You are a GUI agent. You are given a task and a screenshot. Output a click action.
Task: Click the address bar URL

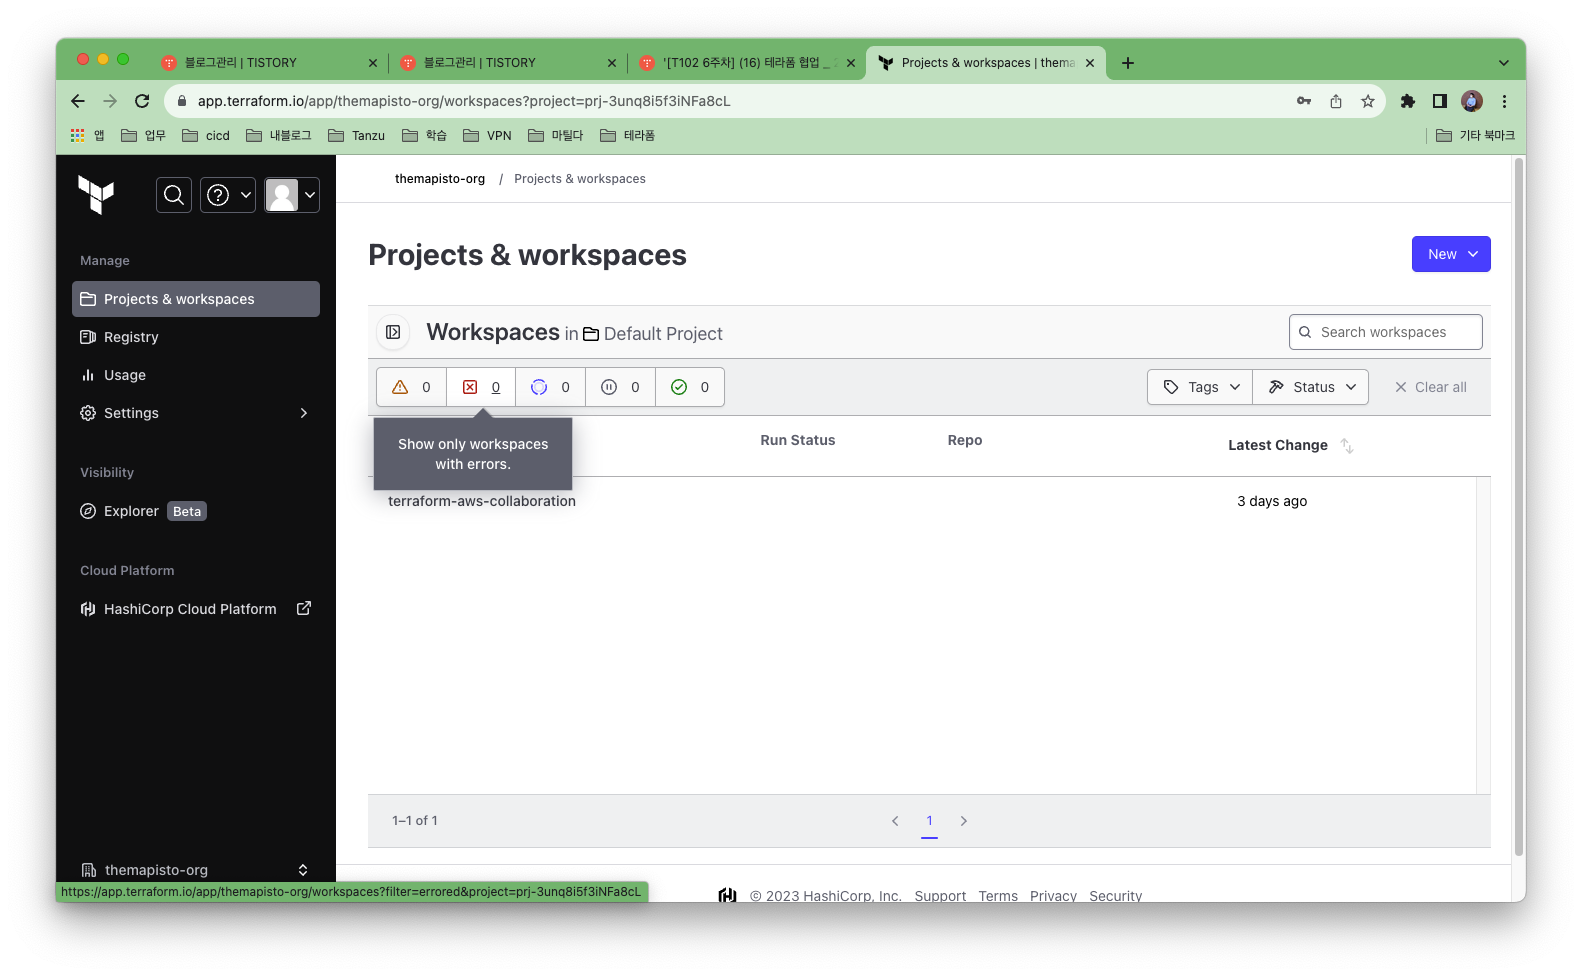[464, 101]
